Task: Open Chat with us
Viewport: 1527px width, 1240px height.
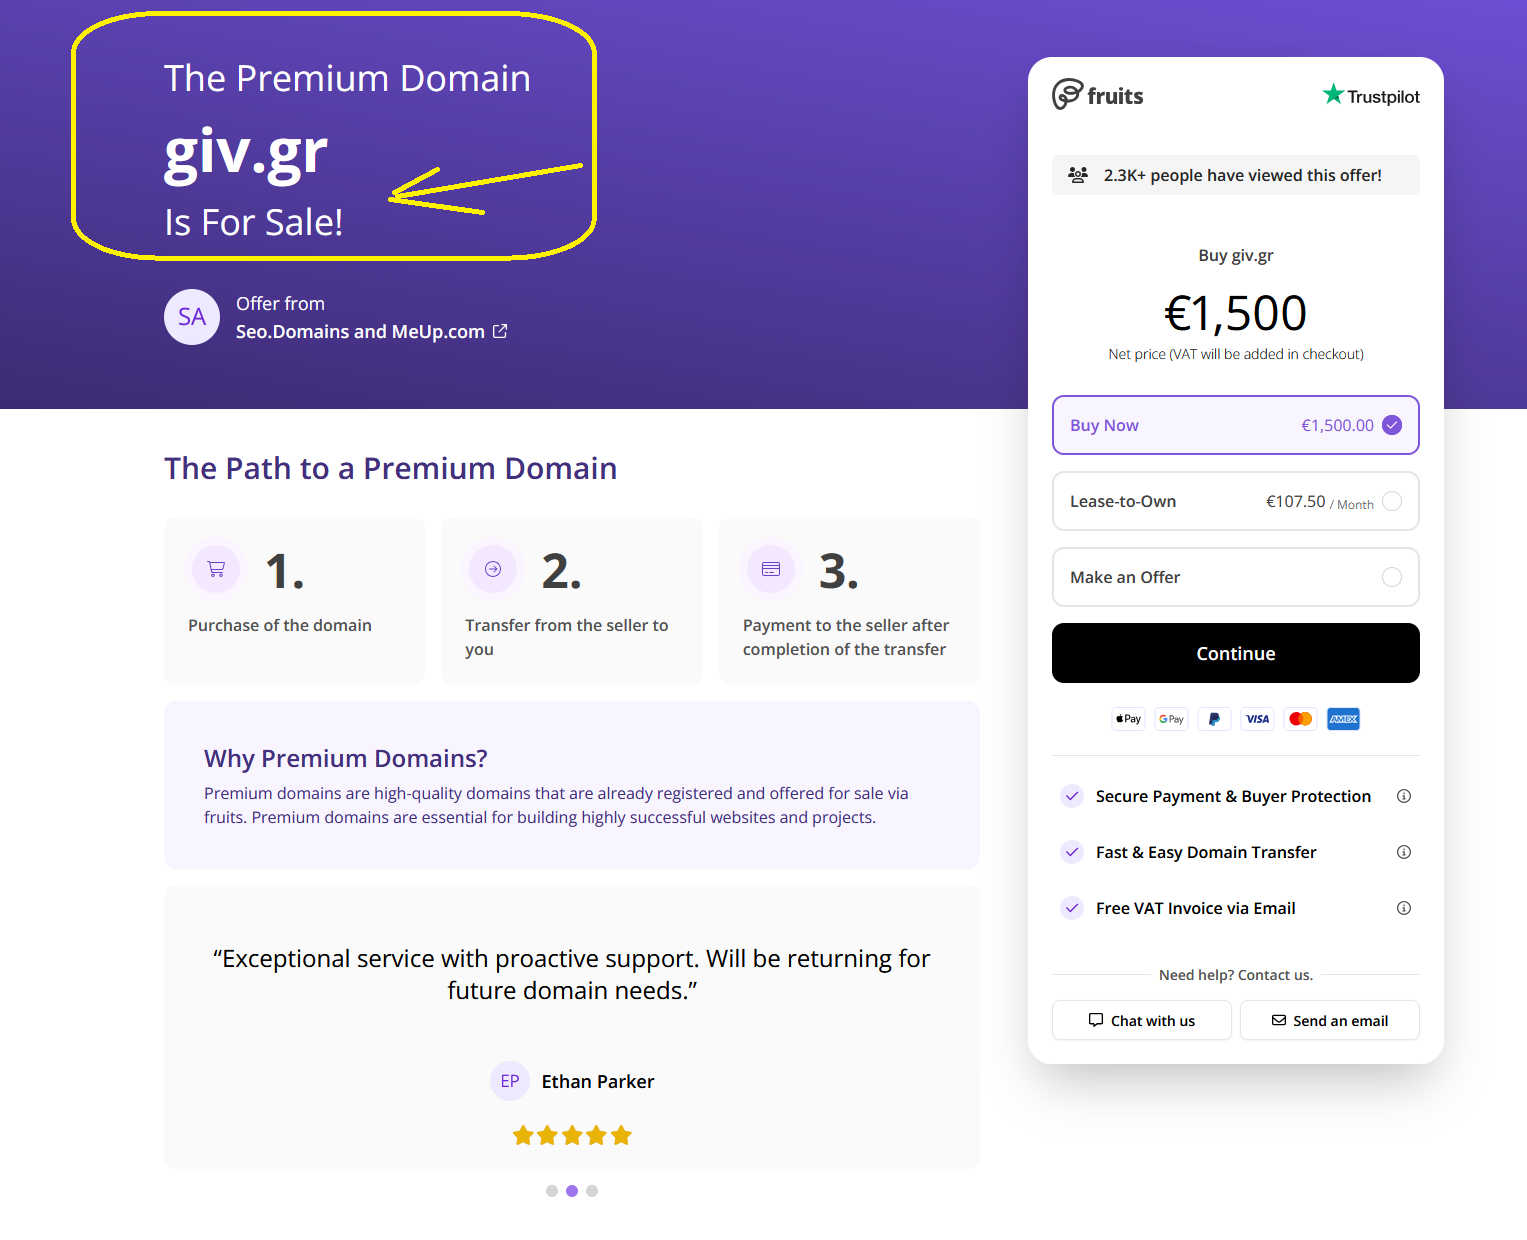Action: click(1141, 1020)
